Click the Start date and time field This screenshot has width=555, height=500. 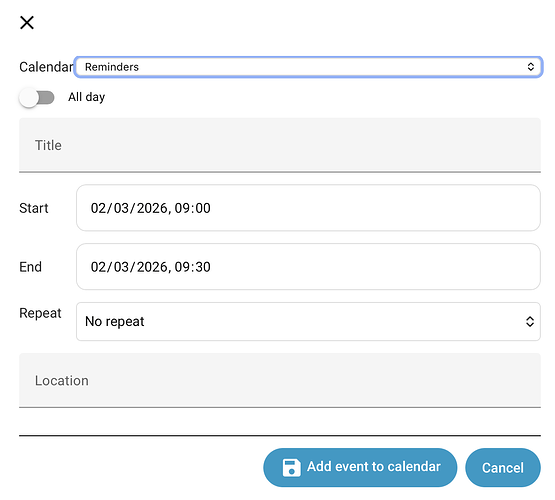(x=308, y=208)
